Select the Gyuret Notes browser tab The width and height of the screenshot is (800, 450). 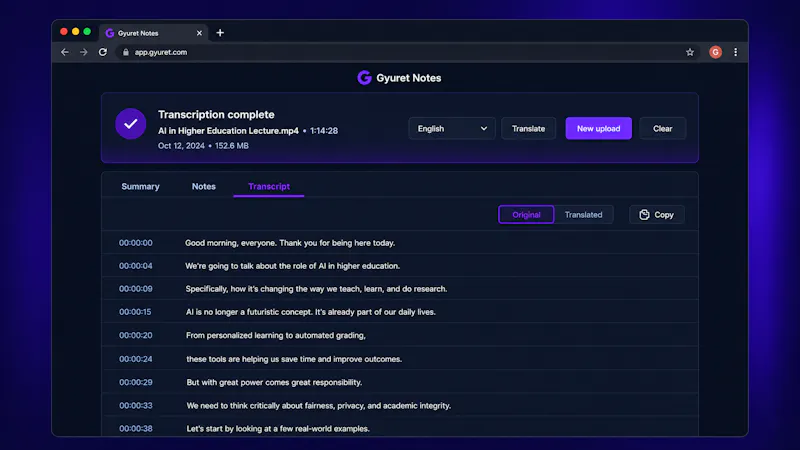[153, 33]
